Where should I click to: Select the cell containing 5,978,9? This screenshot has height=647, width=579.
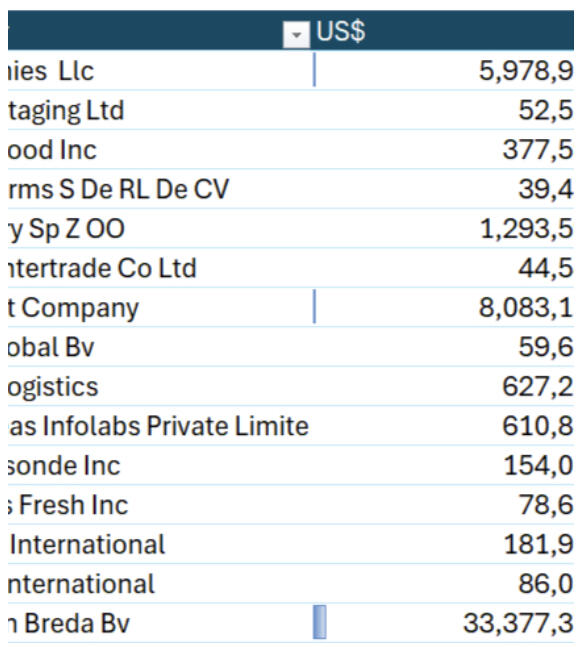tap(443, 70)
